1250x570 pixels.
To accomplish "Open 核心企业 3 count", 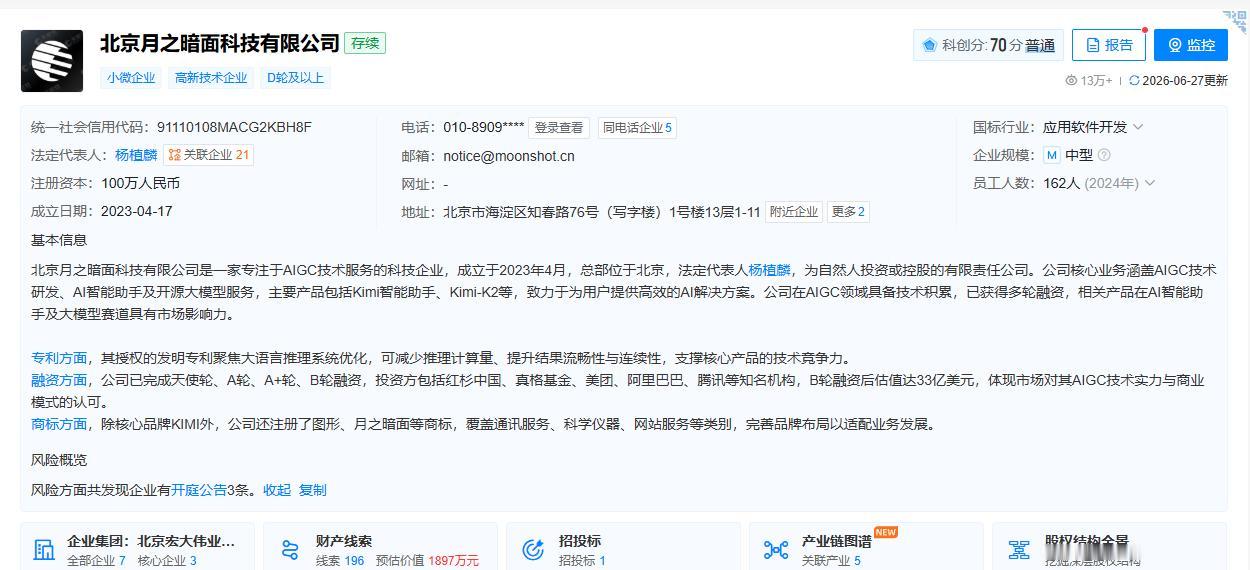I will (x=167, y=560).
